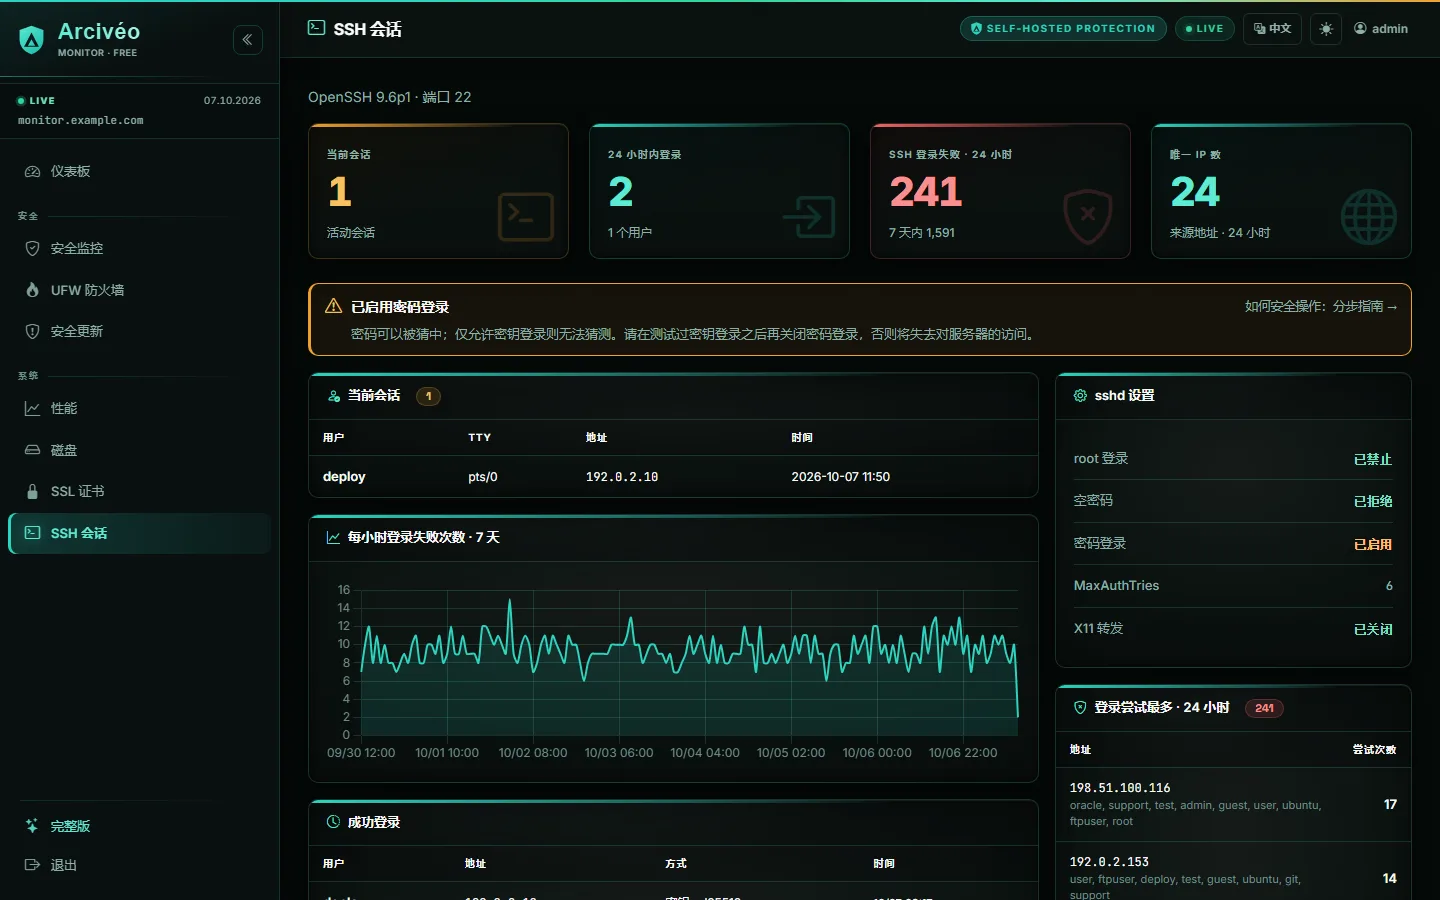Click the chart icon beside 每小时登录失败次数
The image size is (1440, 900).
(334, 538)
